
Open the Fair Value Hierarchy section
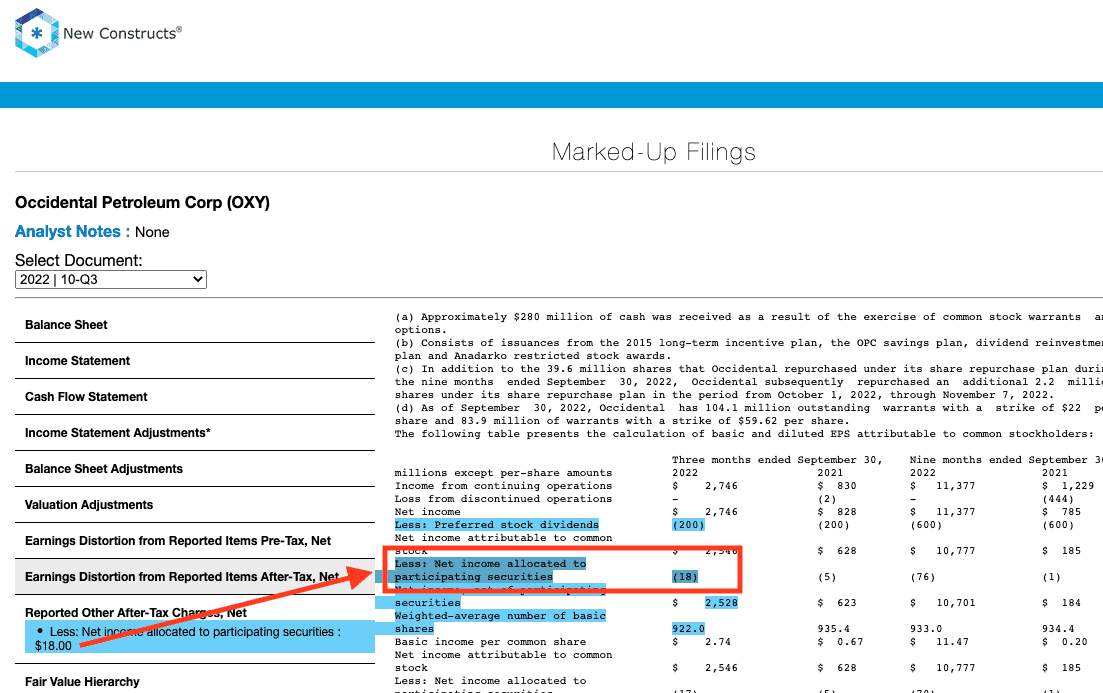82,681
